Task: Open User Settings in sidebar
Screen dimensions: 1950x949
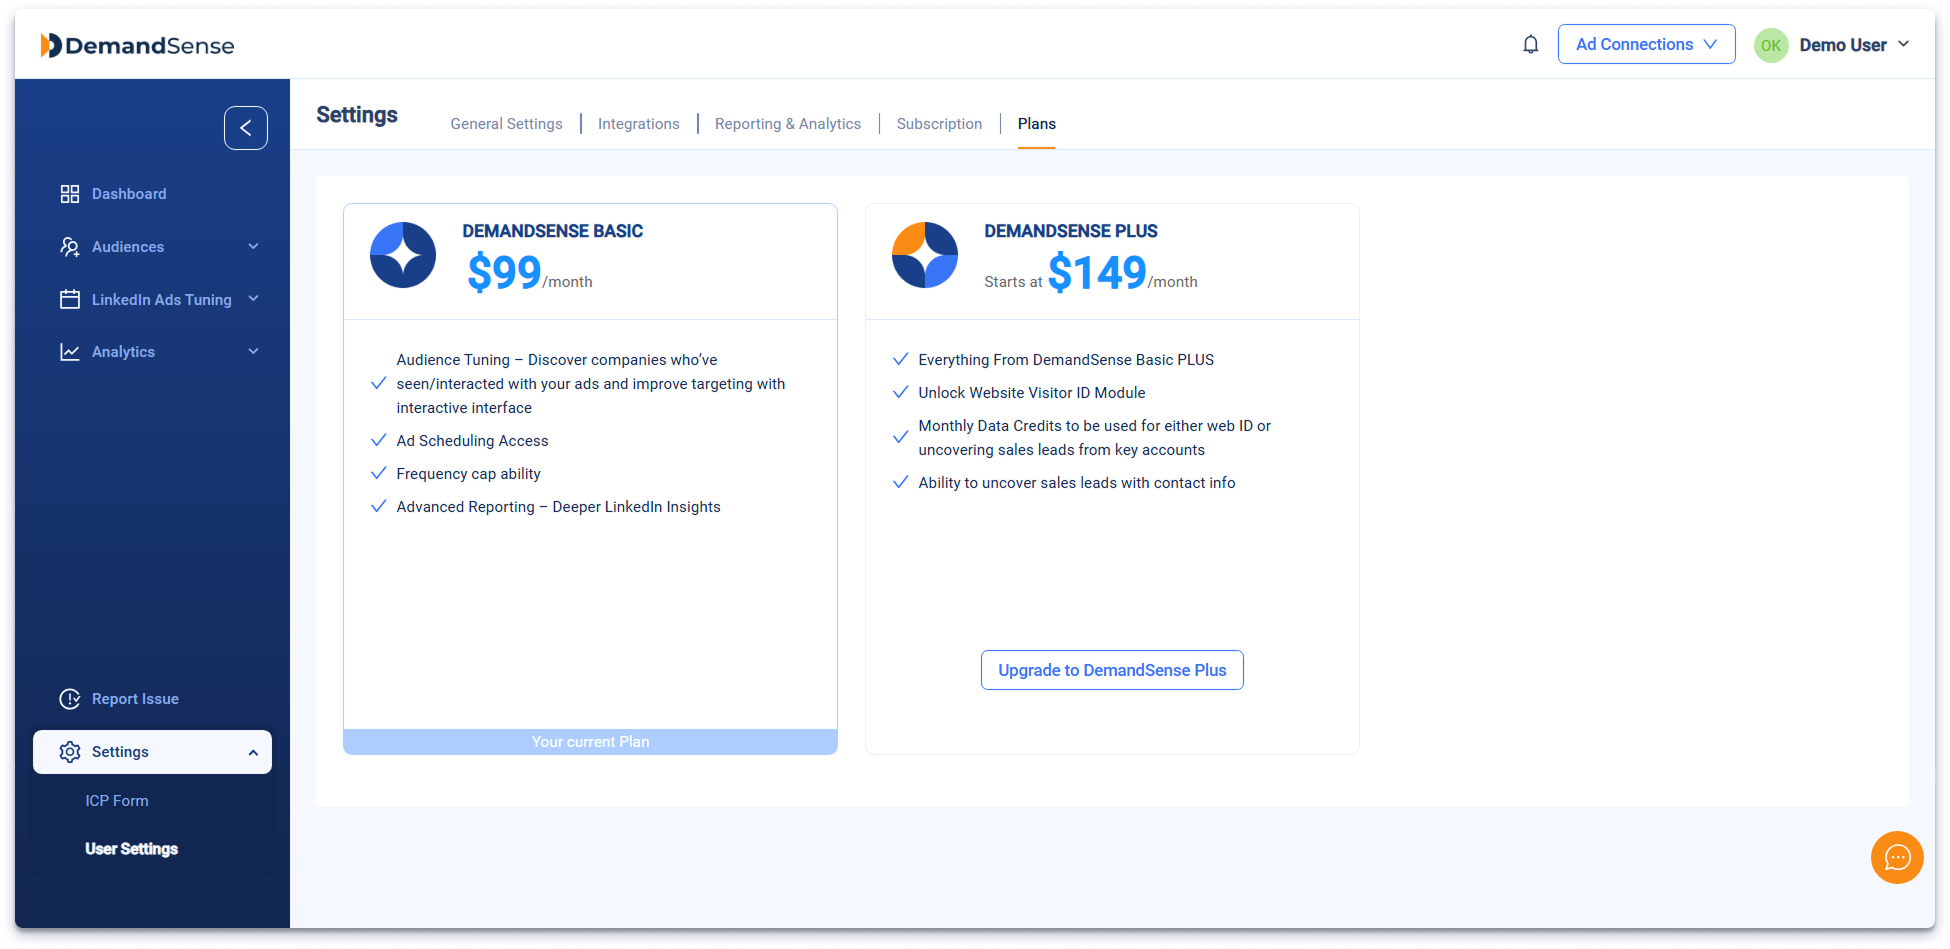Action: 132,849
